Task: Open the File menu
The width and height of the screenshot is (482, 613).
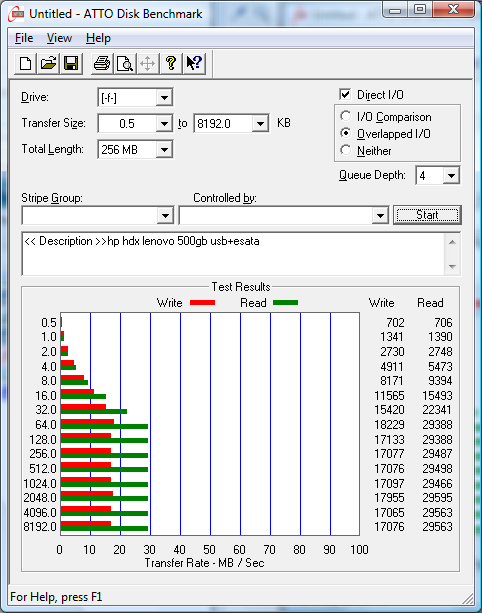Action: [x=24, y=38]
